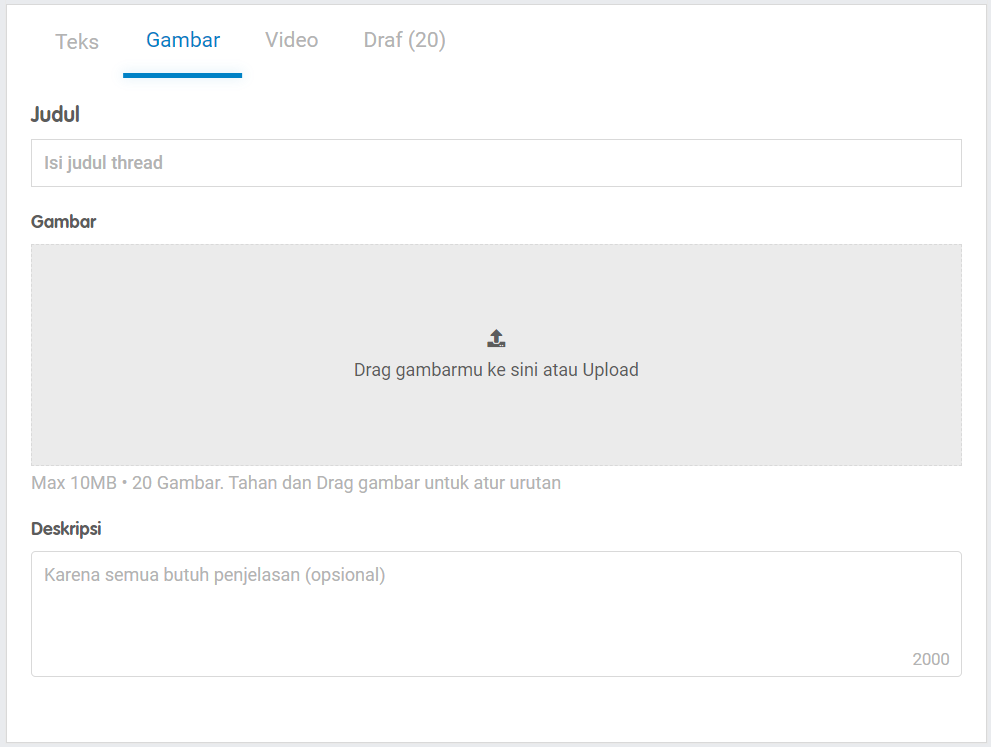Click the blue underline below Gambar tab
991x747 pixels.
(x=183, y=72)
